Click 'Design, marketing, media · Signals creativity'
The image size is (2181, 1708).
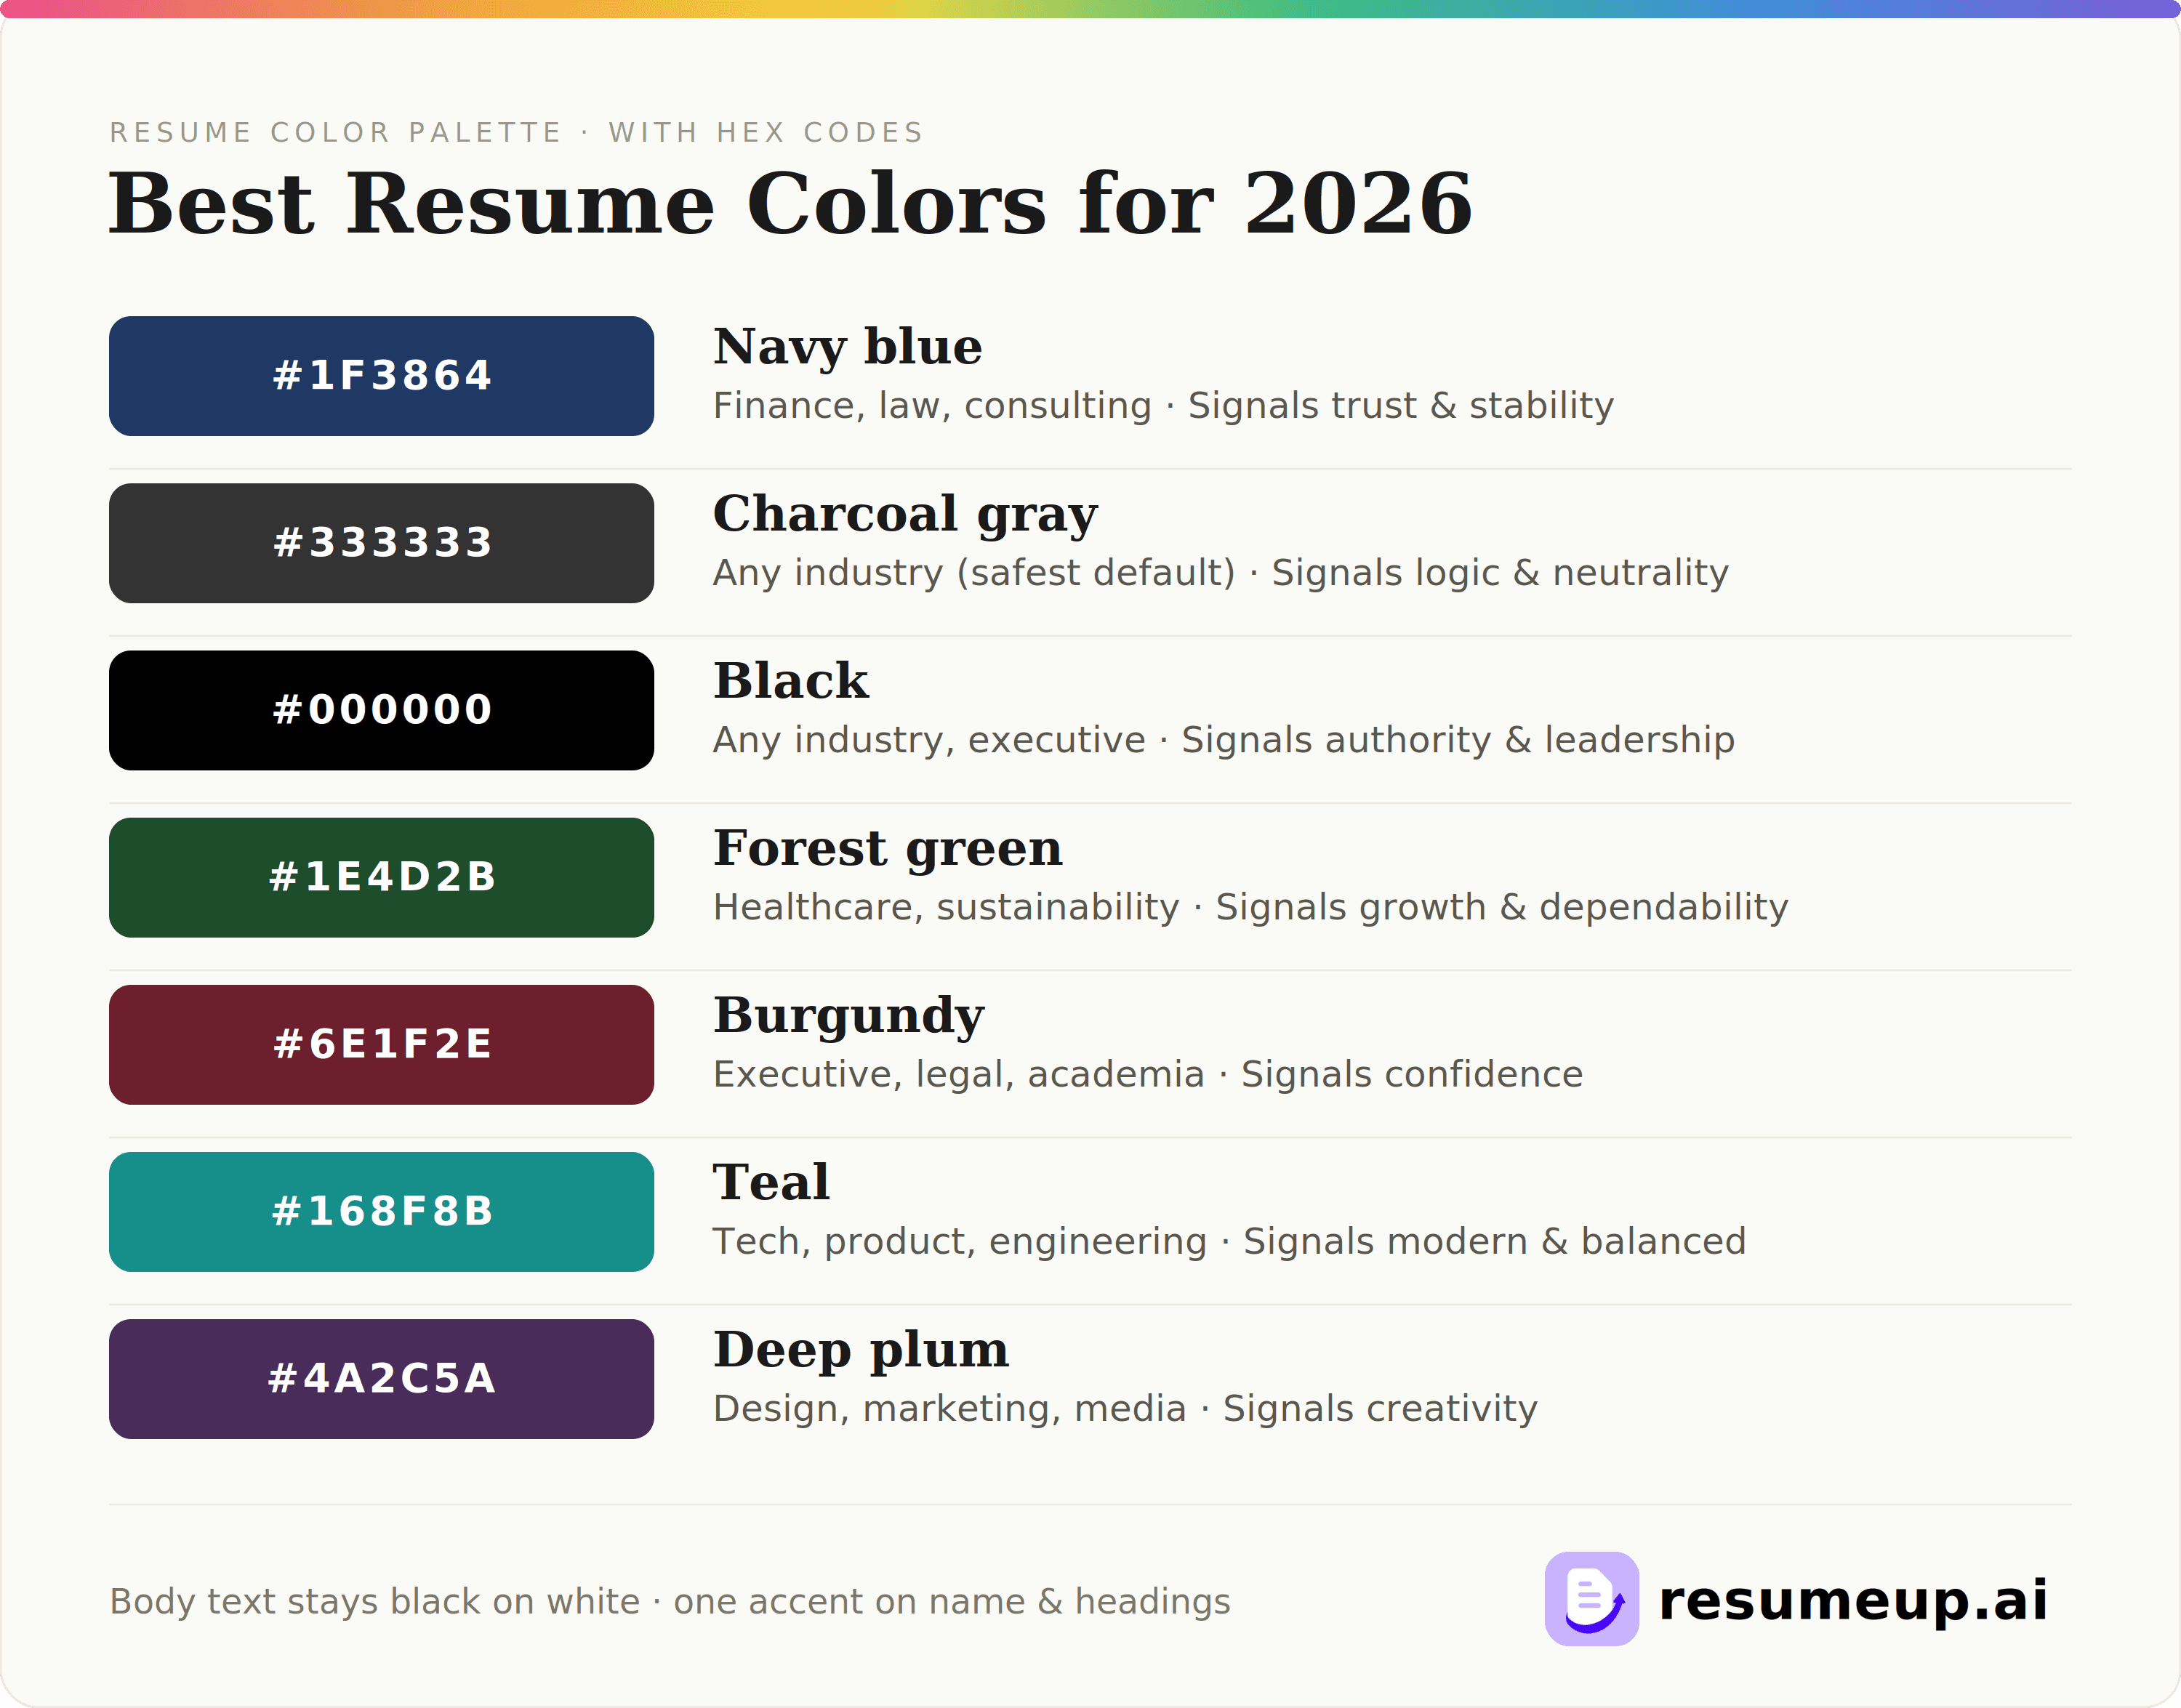pyautogui.click(x=1125, y=1408)
